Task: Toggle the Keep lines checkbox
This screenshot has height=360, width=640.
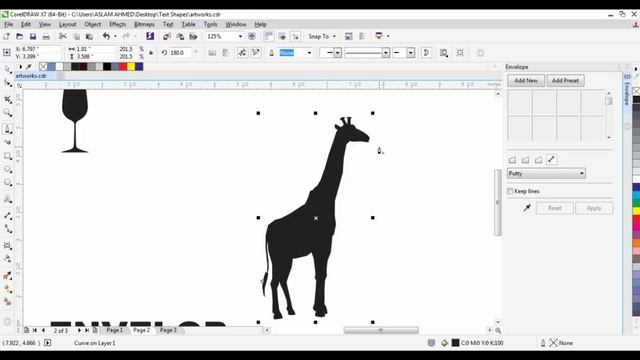Action: pyautogui.click(x=510, y=191)
